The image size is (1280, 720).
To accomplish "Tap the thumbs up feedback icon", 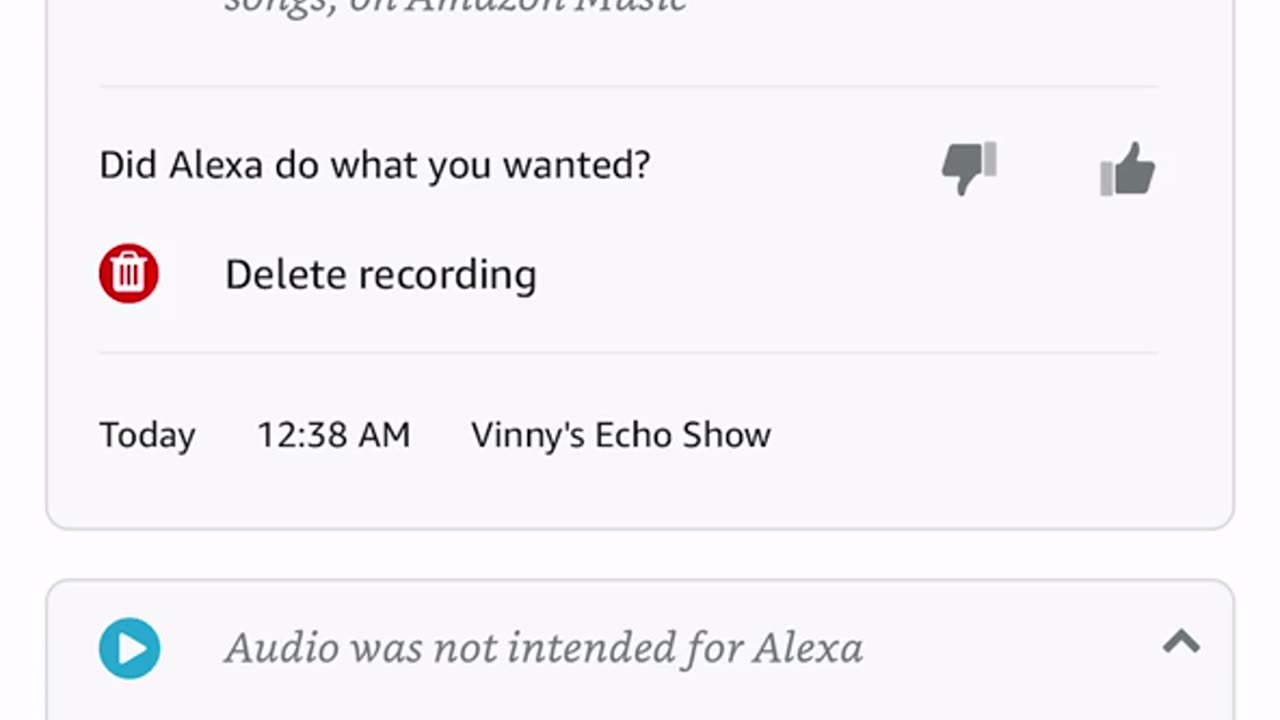I will [1127, 167].
